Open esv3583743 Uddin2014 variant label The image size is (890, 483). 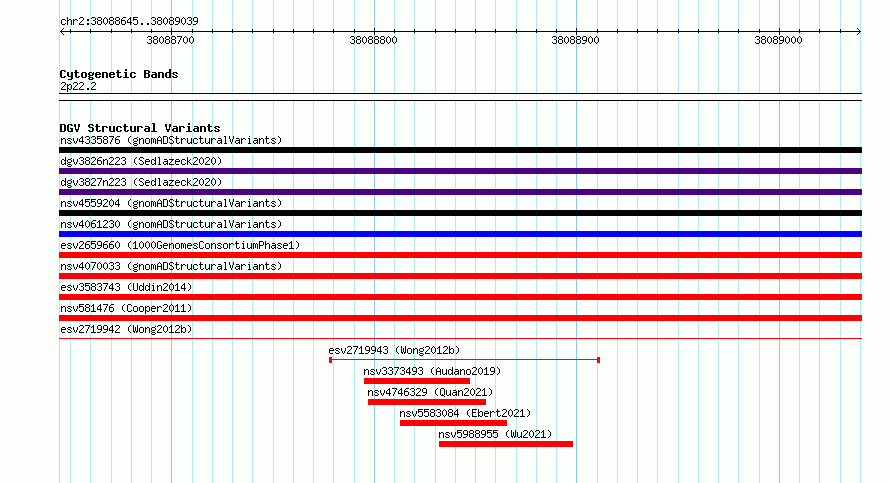[x=126, y=287]
